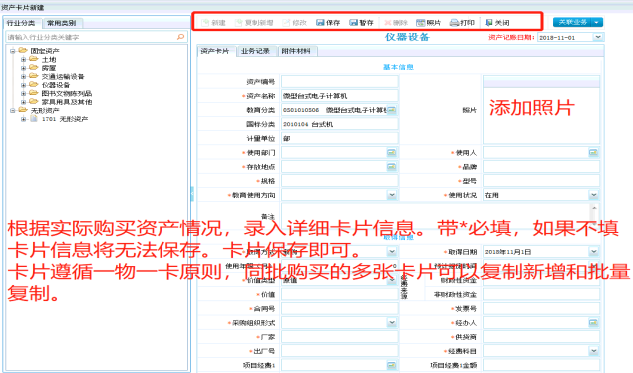Click the left panel collapse handle
The height and width of the screenshot is (373, 633).
192,194
